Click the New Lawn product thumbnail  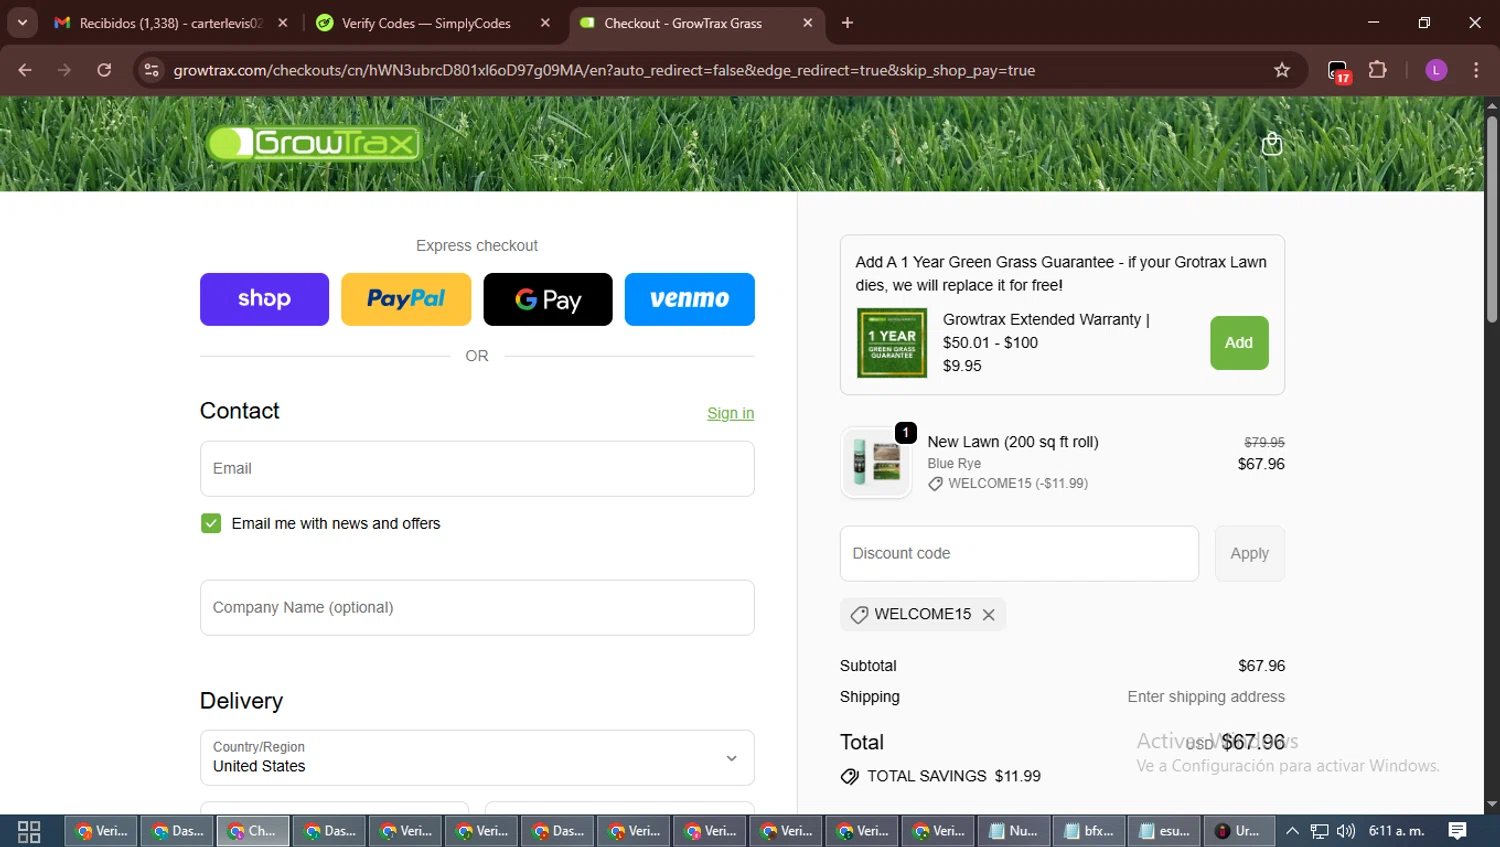click(x=877, y=463)
